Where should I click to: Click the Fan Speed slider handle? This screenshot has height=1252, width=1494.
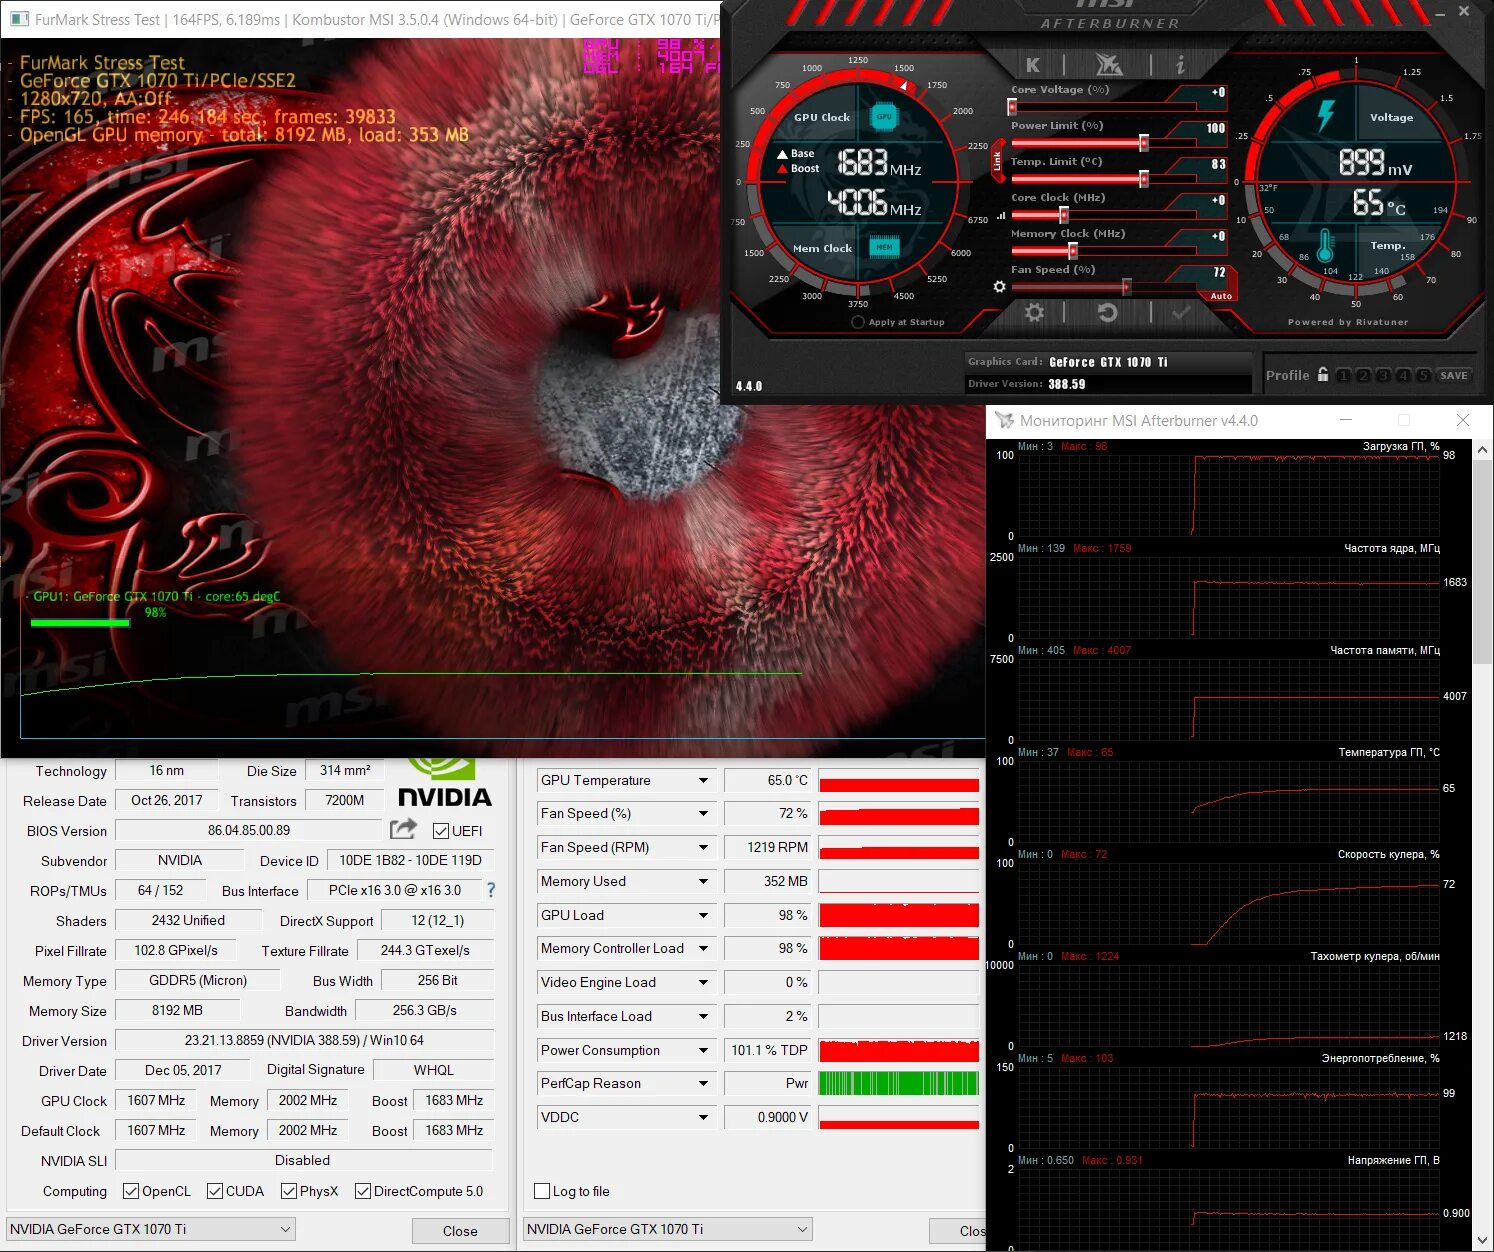[x=1127, y=287]
